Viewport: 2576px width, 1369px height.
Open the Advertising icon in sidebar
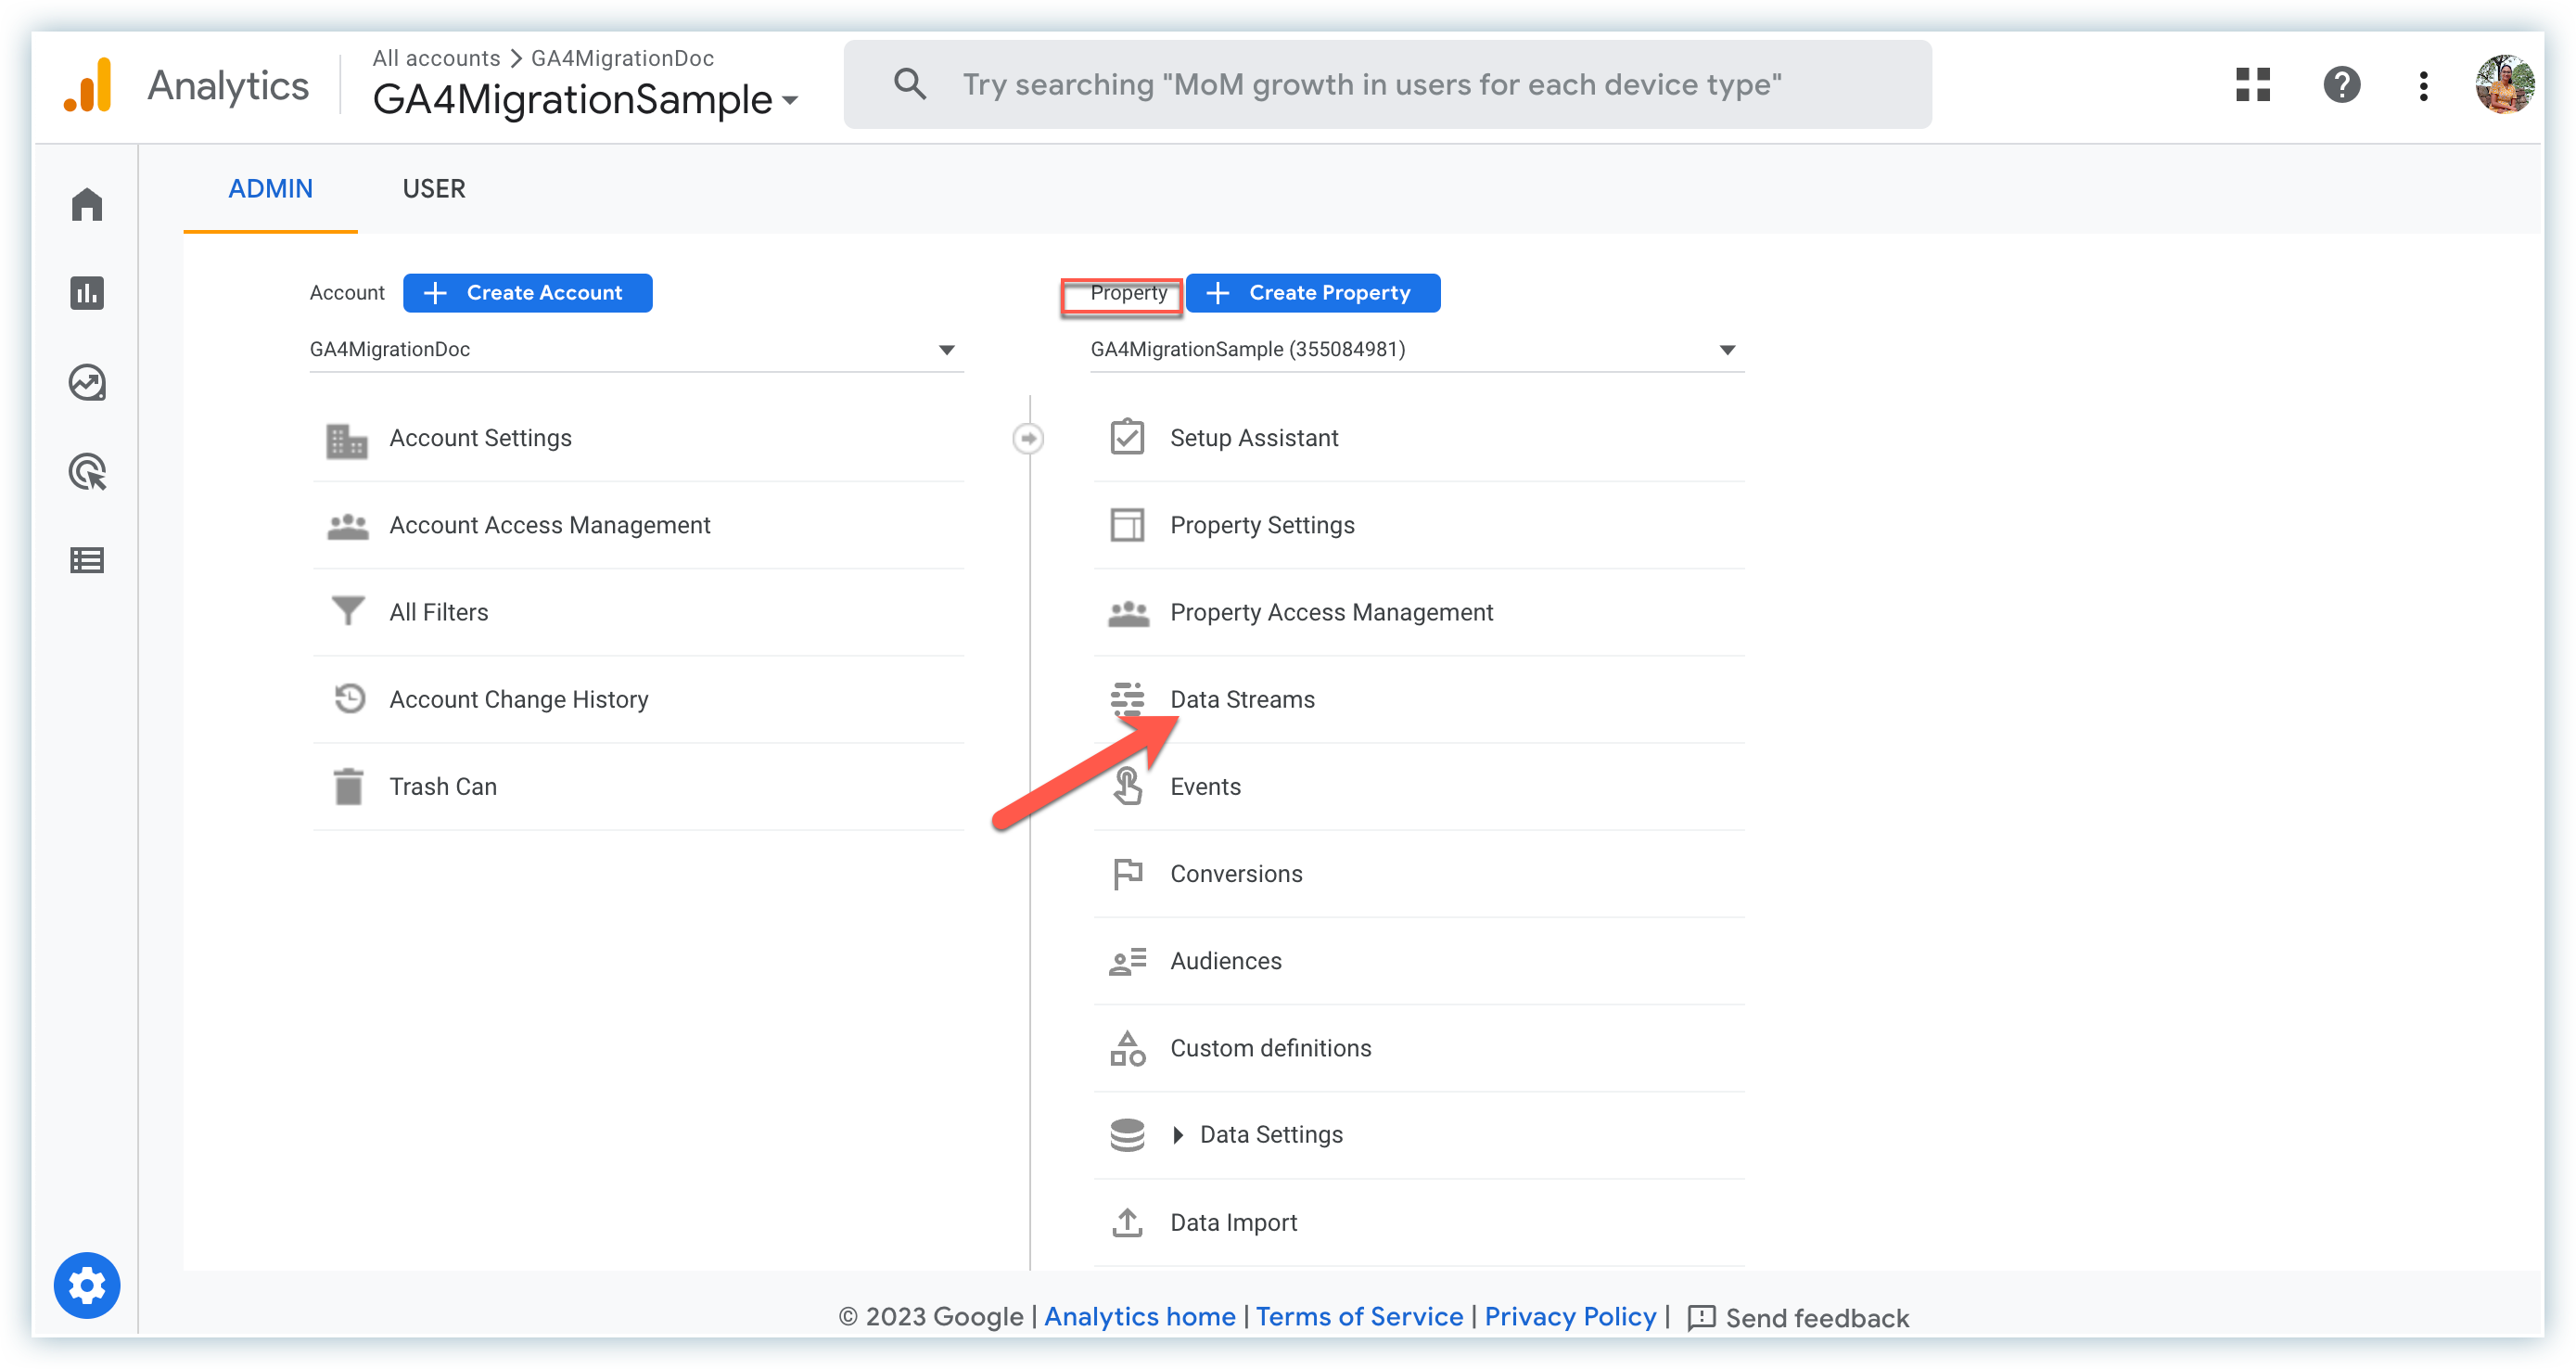tap(87, 472)
